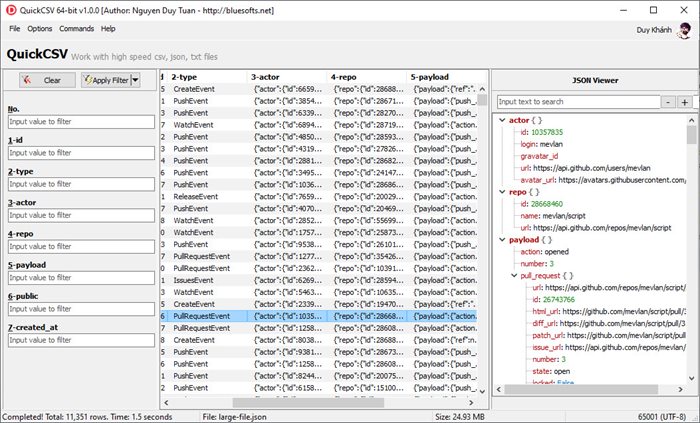The height and width of the screenshot is (423, 700).
Task: Click the File: large-file.json status text
Action: tap(234, 417)
